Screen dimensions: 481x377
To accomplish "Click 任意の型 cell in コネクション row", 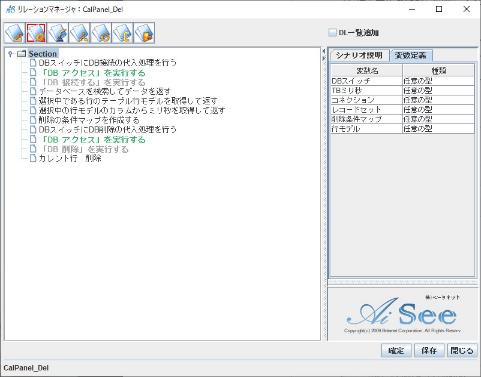I will pyautogui.click(x=439, y=100).
